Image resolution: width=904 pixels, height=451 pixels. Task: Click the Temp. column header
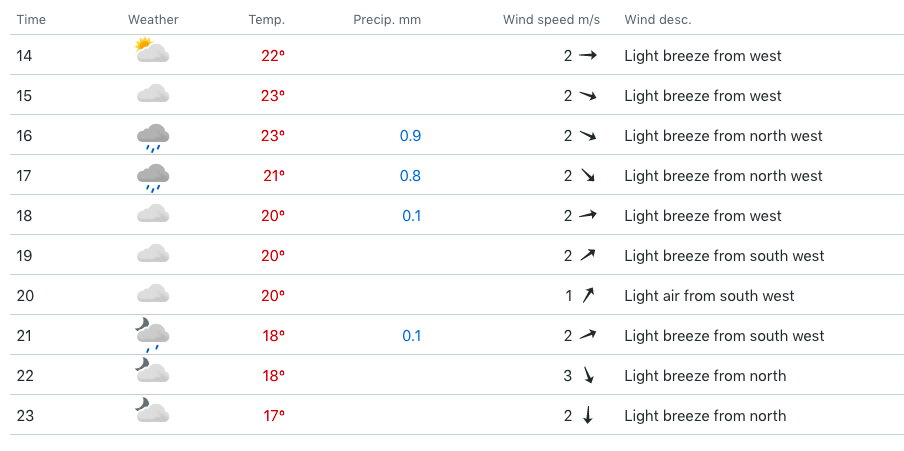(267, 20)
